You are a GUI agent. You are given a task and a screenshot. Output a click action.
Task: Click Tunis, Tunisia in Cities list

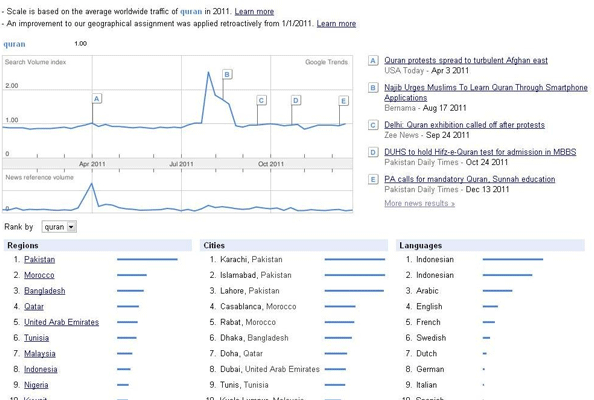244,385
